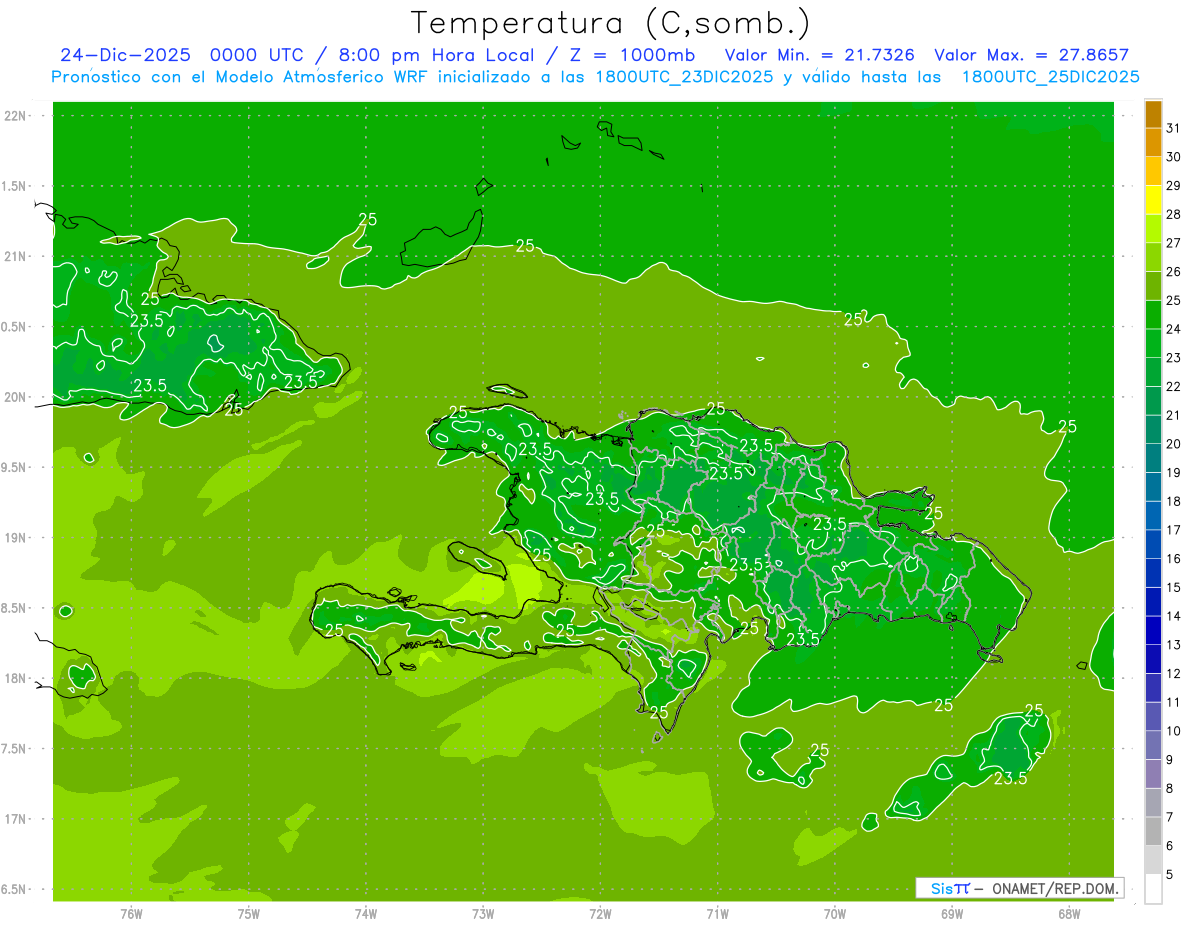
Task: Click the "Valor Min. = 21.7326" text
Action: [819, 55]
